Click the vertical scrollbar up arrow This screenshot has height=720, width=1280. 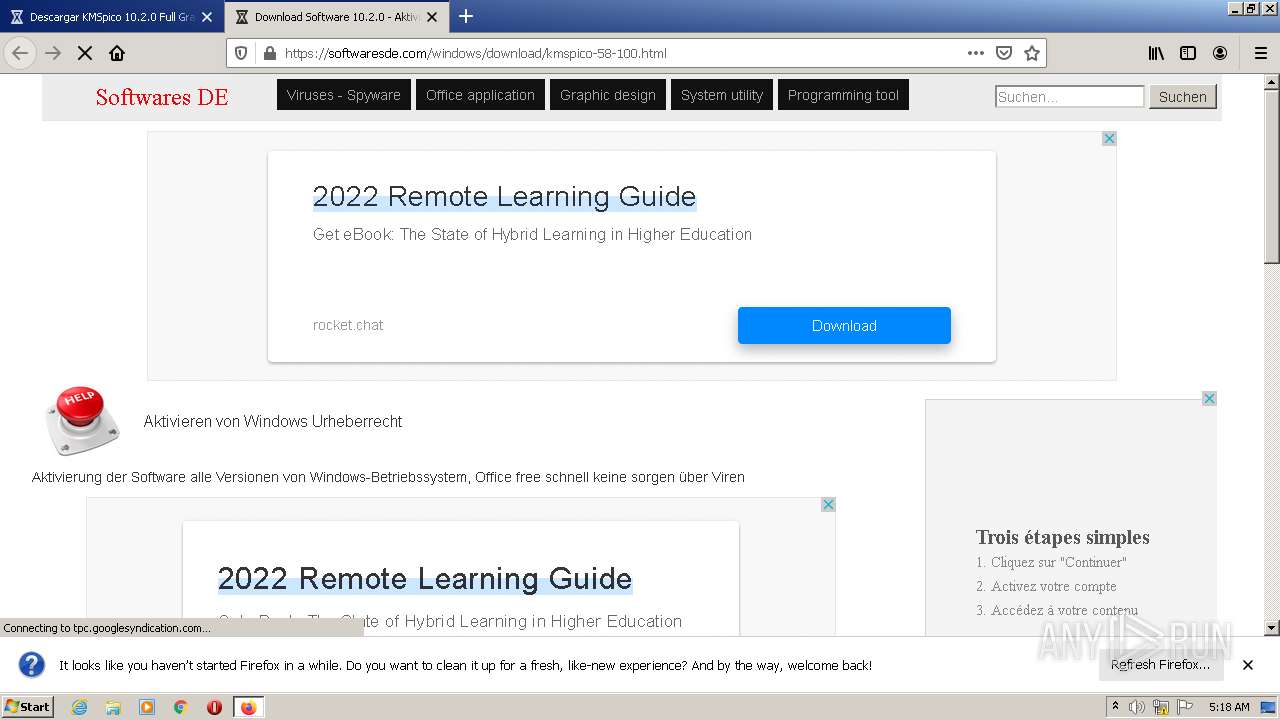(x=1272, y=82)
